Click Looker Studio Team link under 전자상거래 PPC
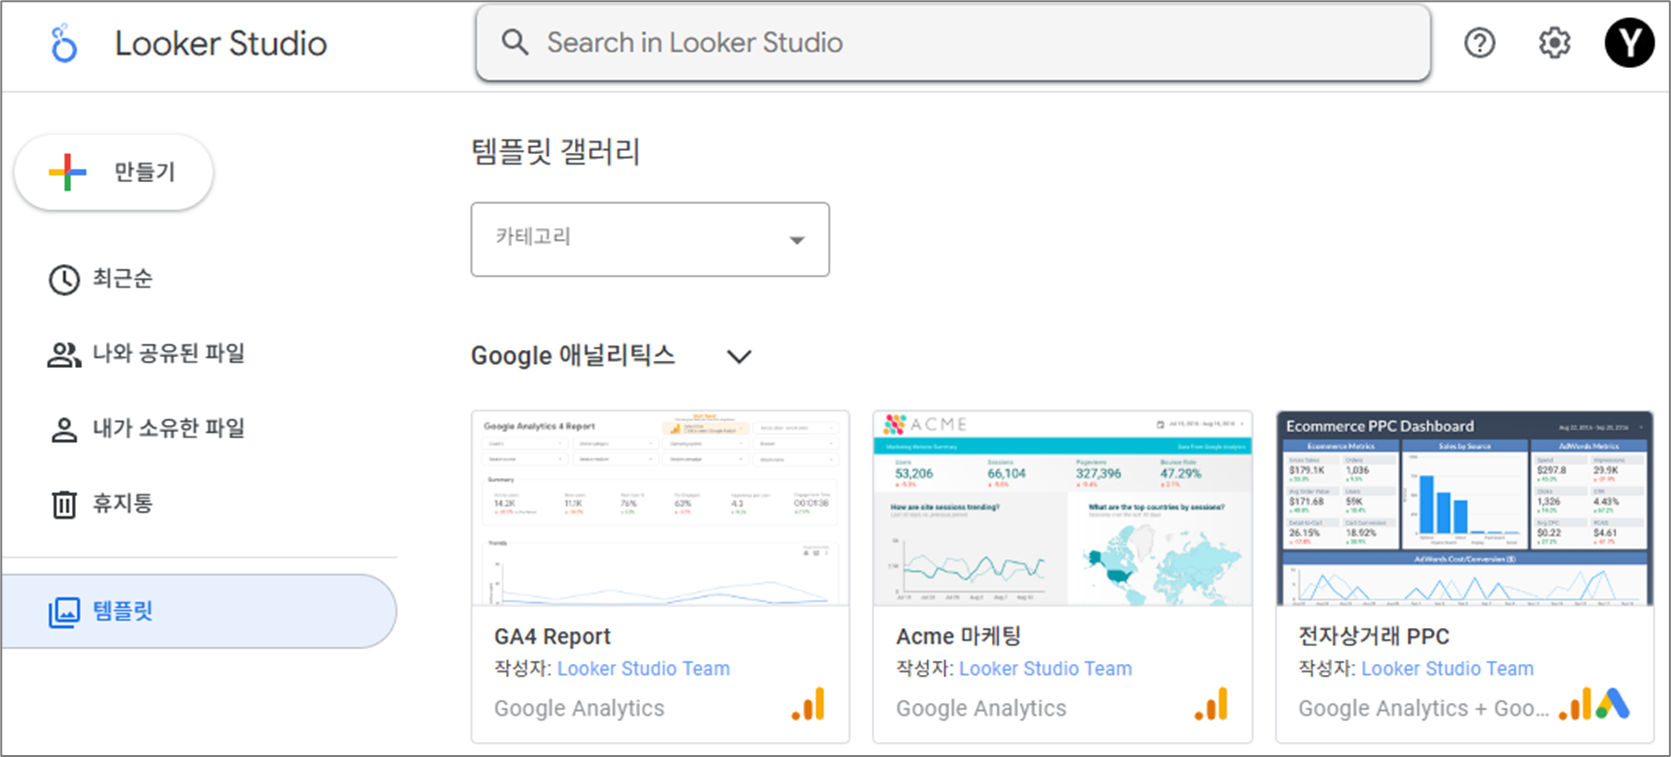The width and height of the screenshot is (1671, 757). [x=1447, y=669]
